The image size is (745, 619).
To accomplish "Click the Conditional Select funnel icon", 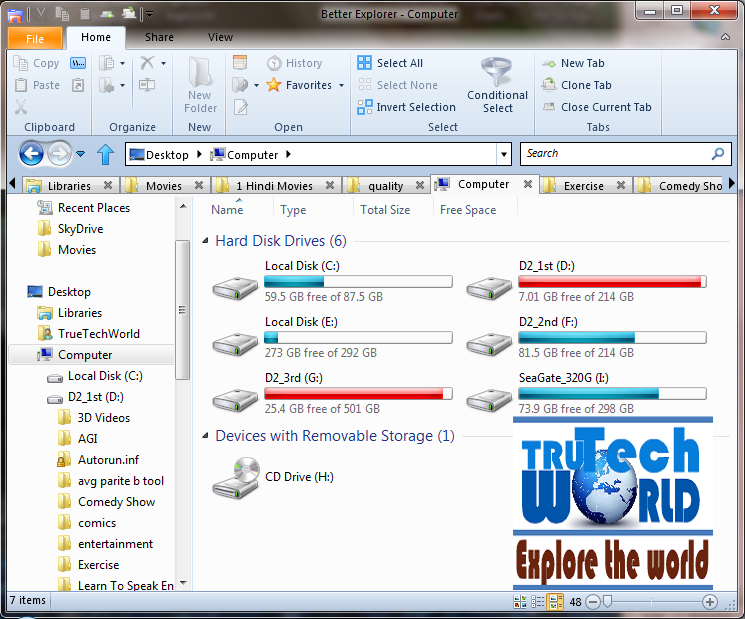I will pyautogui.click(x=496, y=71).
